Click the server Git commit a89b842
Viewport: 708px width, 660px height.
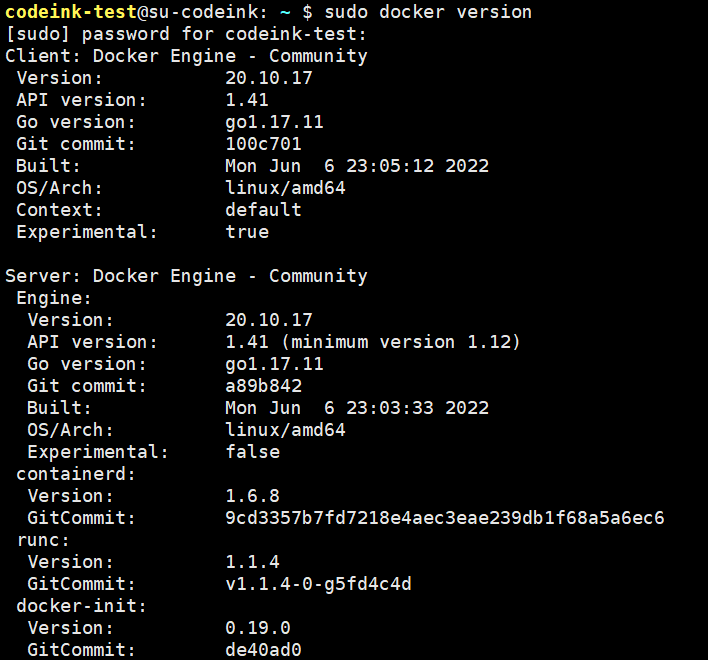263,386
